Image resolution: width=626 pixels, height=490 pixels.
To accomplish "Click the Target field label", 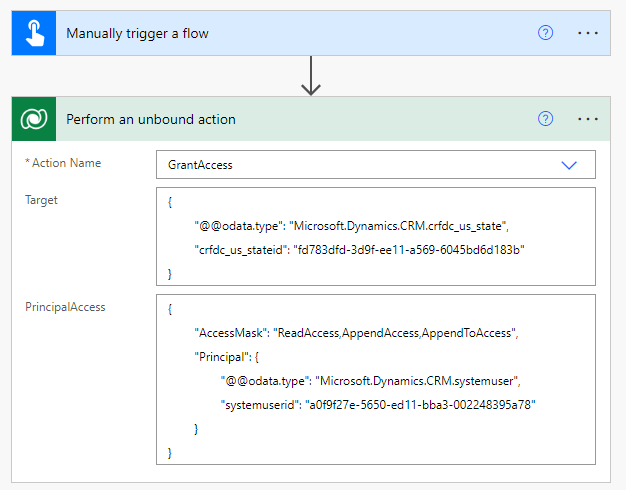I will pyautogui.click(x=41, y=200).
